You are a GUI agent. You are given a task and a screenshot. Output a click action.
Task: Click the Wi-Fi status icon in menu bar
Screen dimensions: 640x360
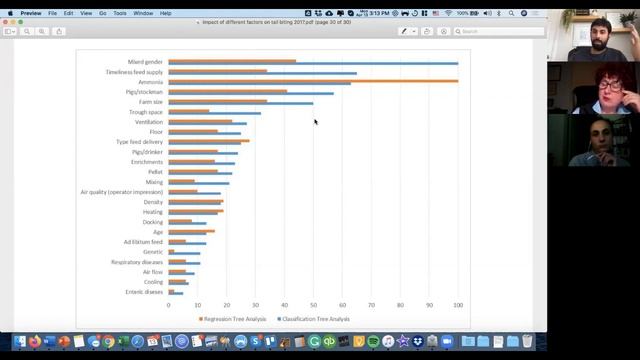pyautogui.click(x=449, y=13)
